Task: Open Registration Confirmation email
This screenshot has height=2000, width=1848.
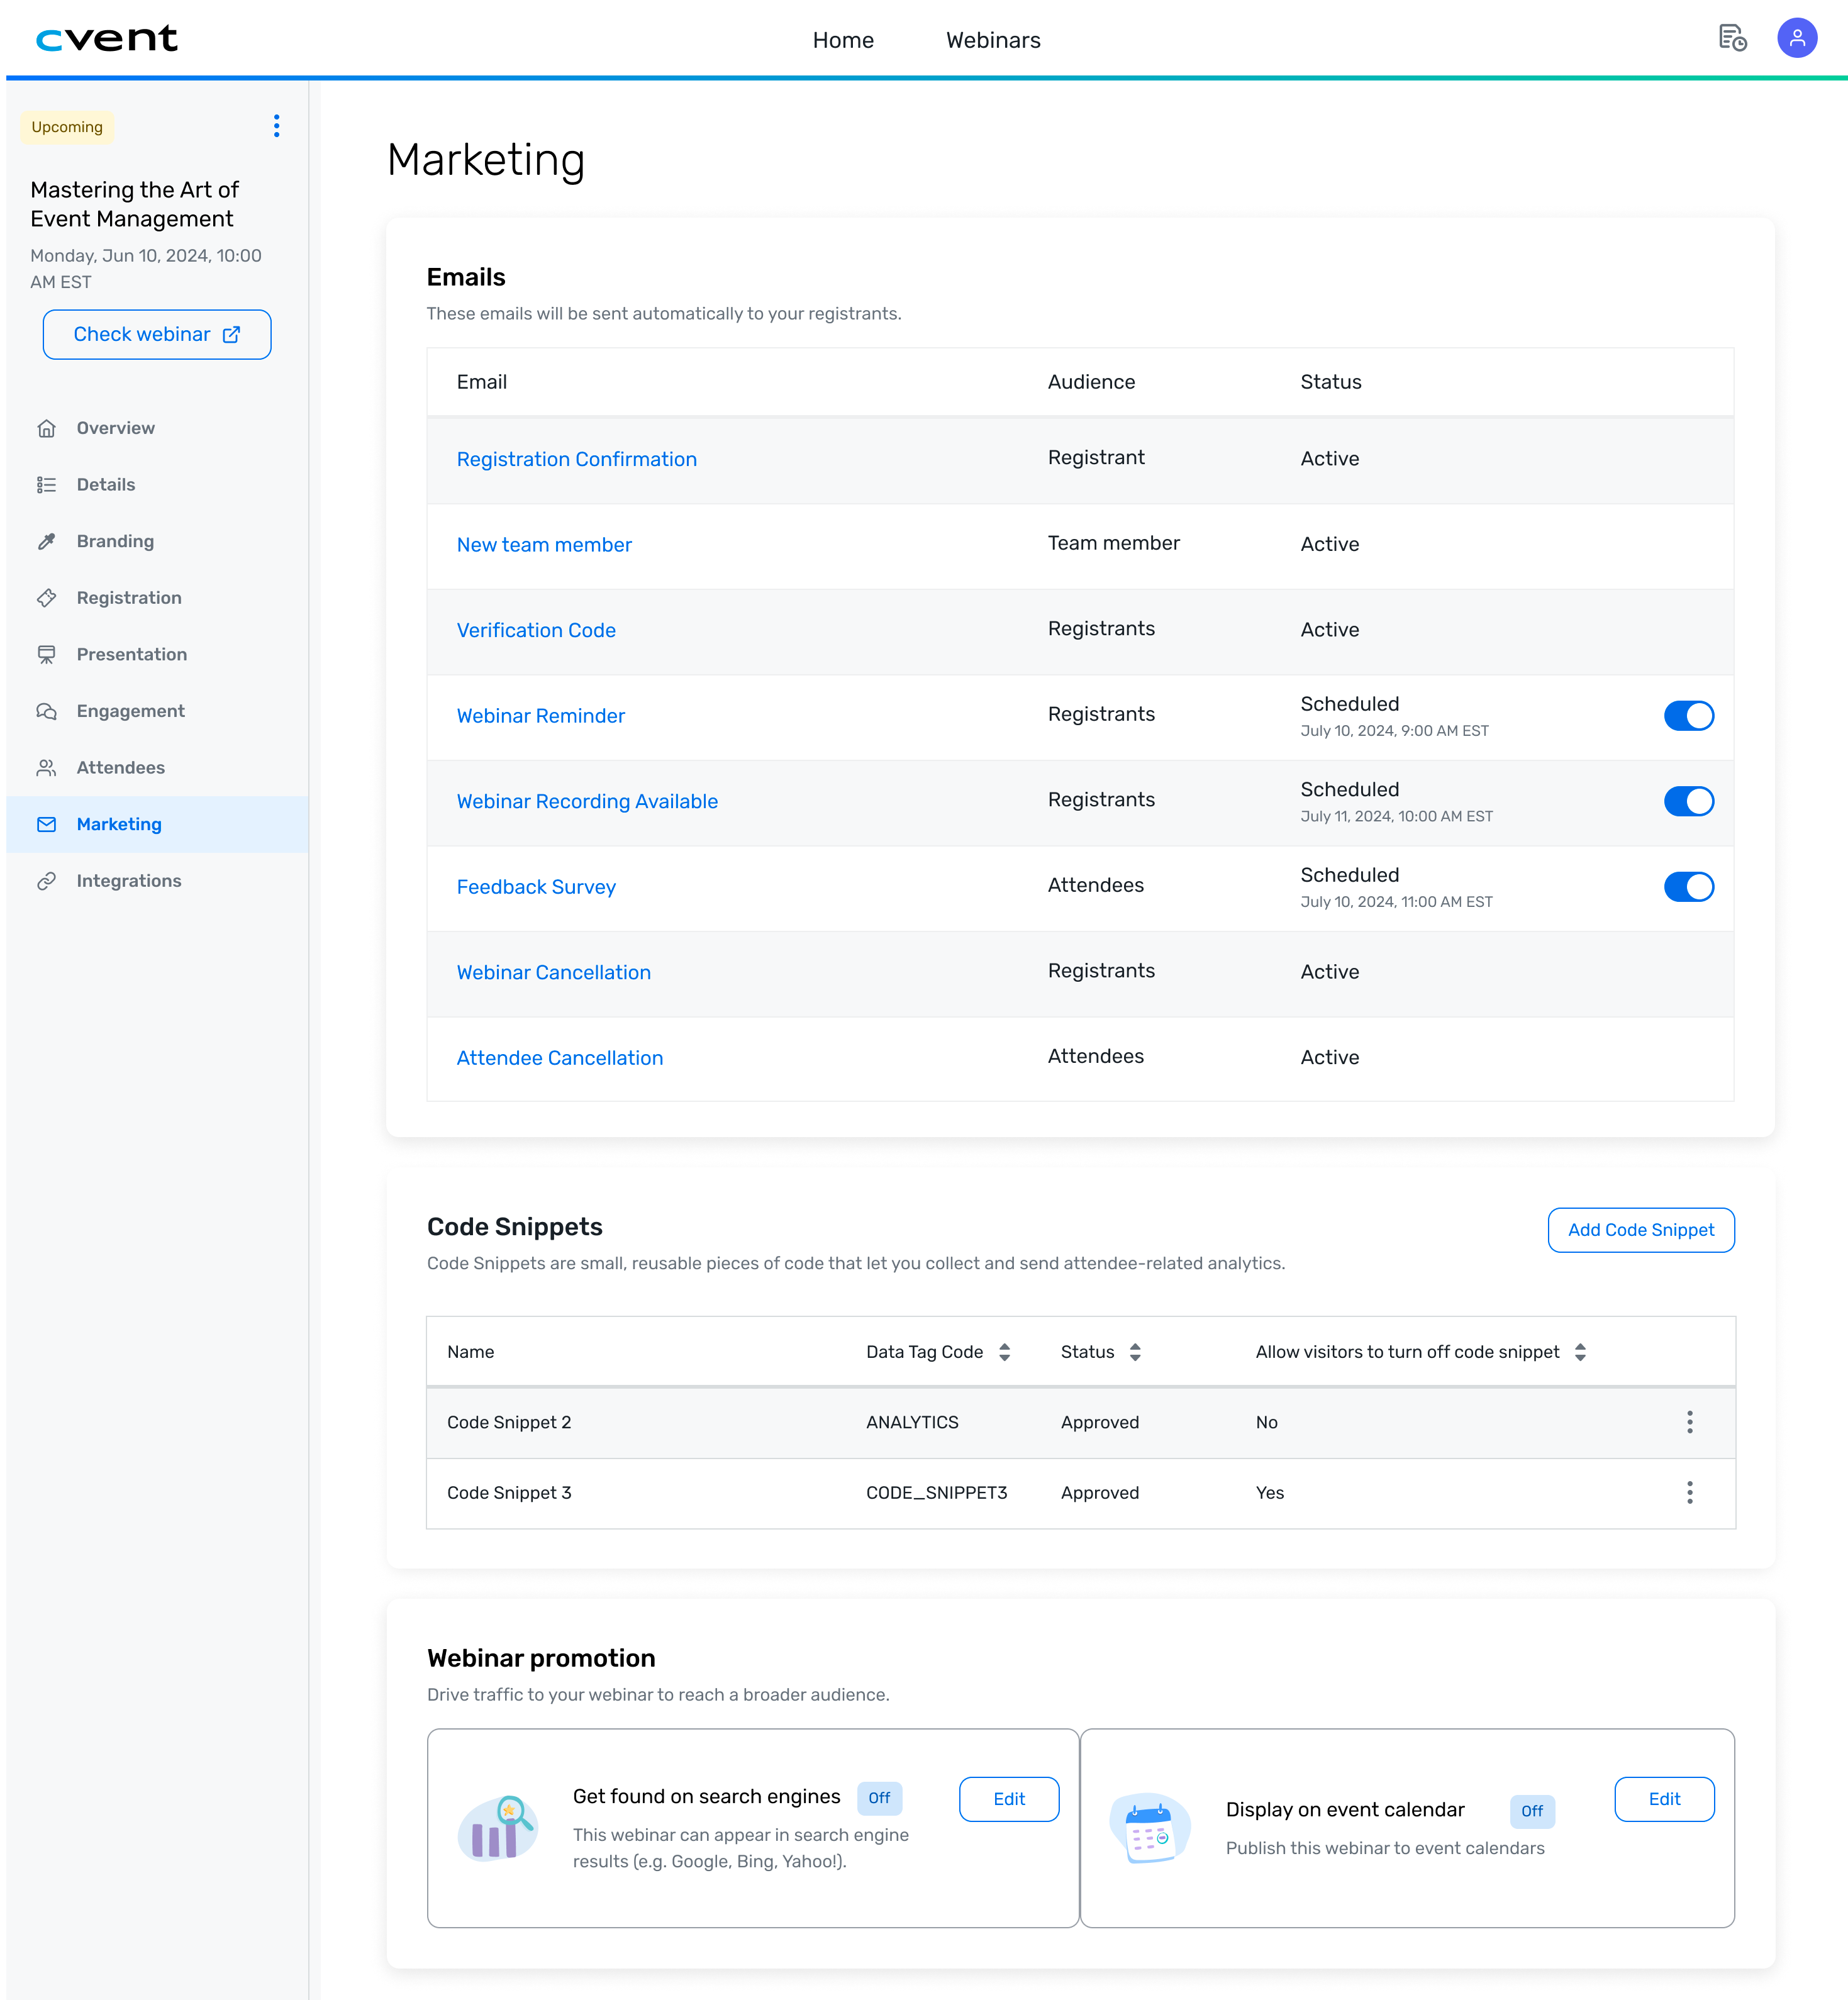Action: (x=577, y=459)
